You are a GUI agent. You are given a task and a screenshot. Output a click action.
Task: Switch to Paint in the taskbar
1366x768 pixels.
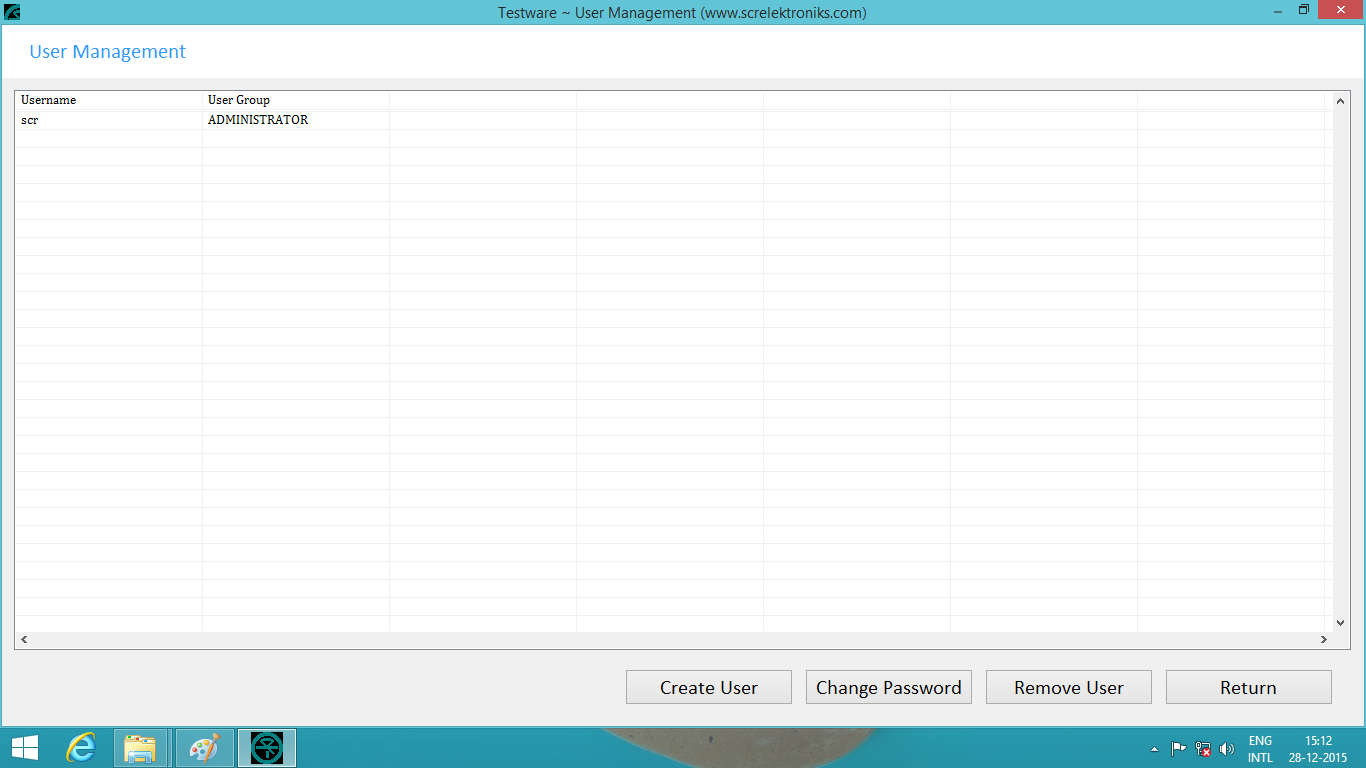pyautogui.click(x=204, y=748)
